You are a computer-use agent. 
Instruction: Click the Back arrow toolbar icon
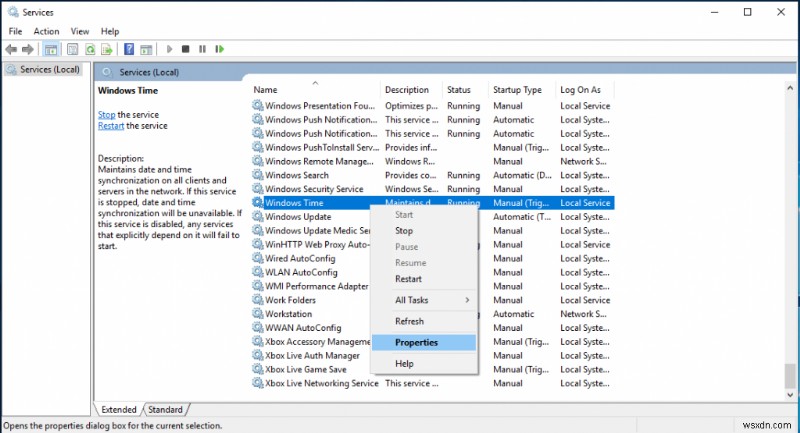click(x=11, y=49)
